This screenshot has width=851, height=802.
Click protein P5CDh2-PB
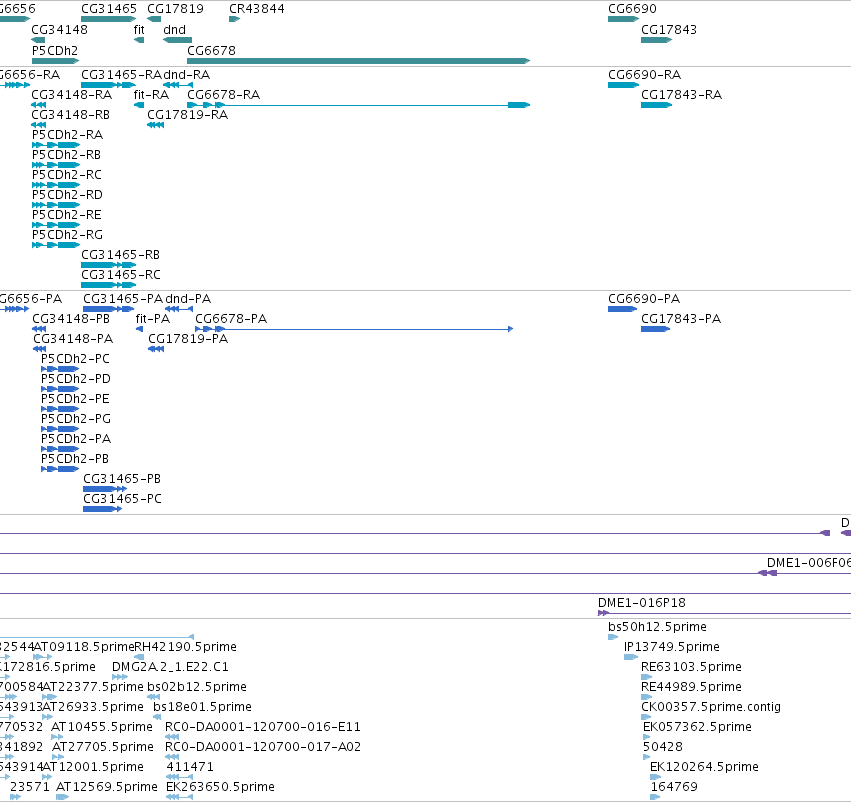coord(75,459)
